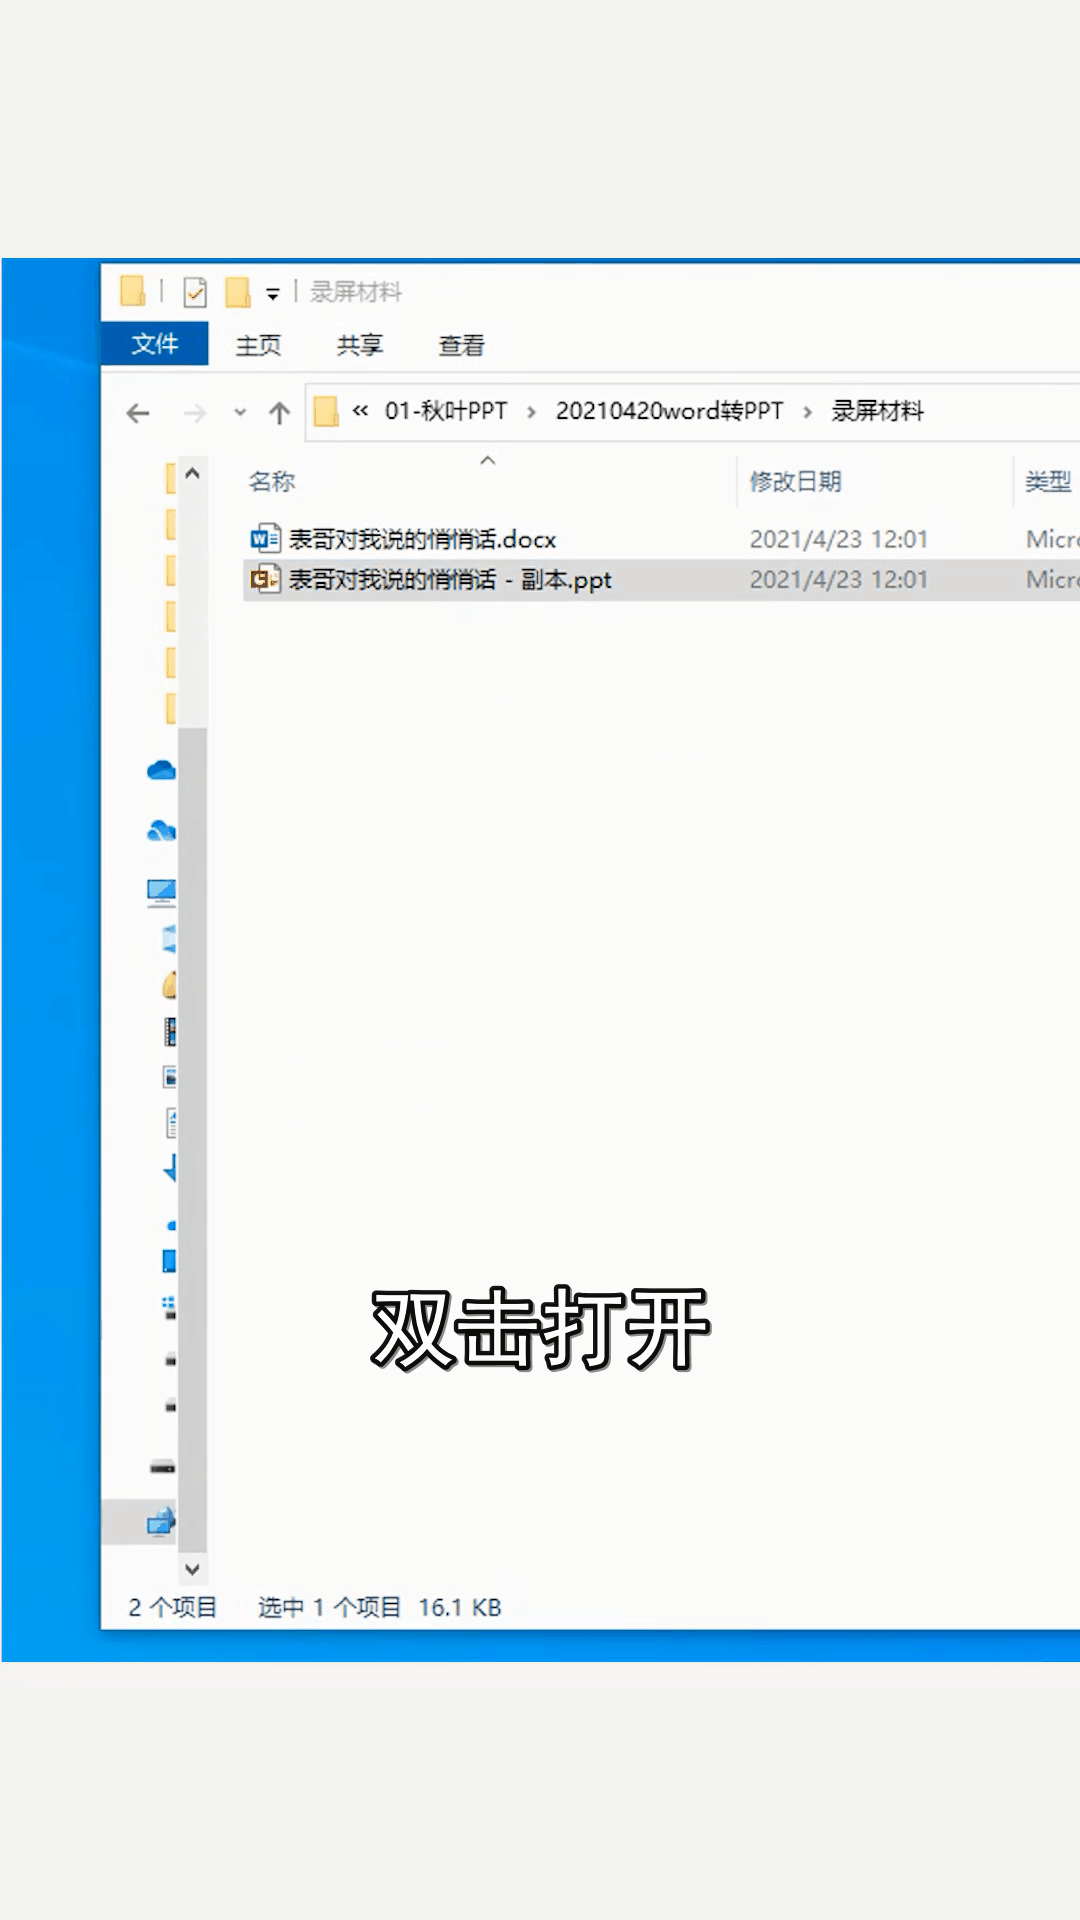Viewport: 1080px width, 1920px height.
Task: Click the PowerPoint icon of 副本.ppt file
Action: (x=264, y=579)
